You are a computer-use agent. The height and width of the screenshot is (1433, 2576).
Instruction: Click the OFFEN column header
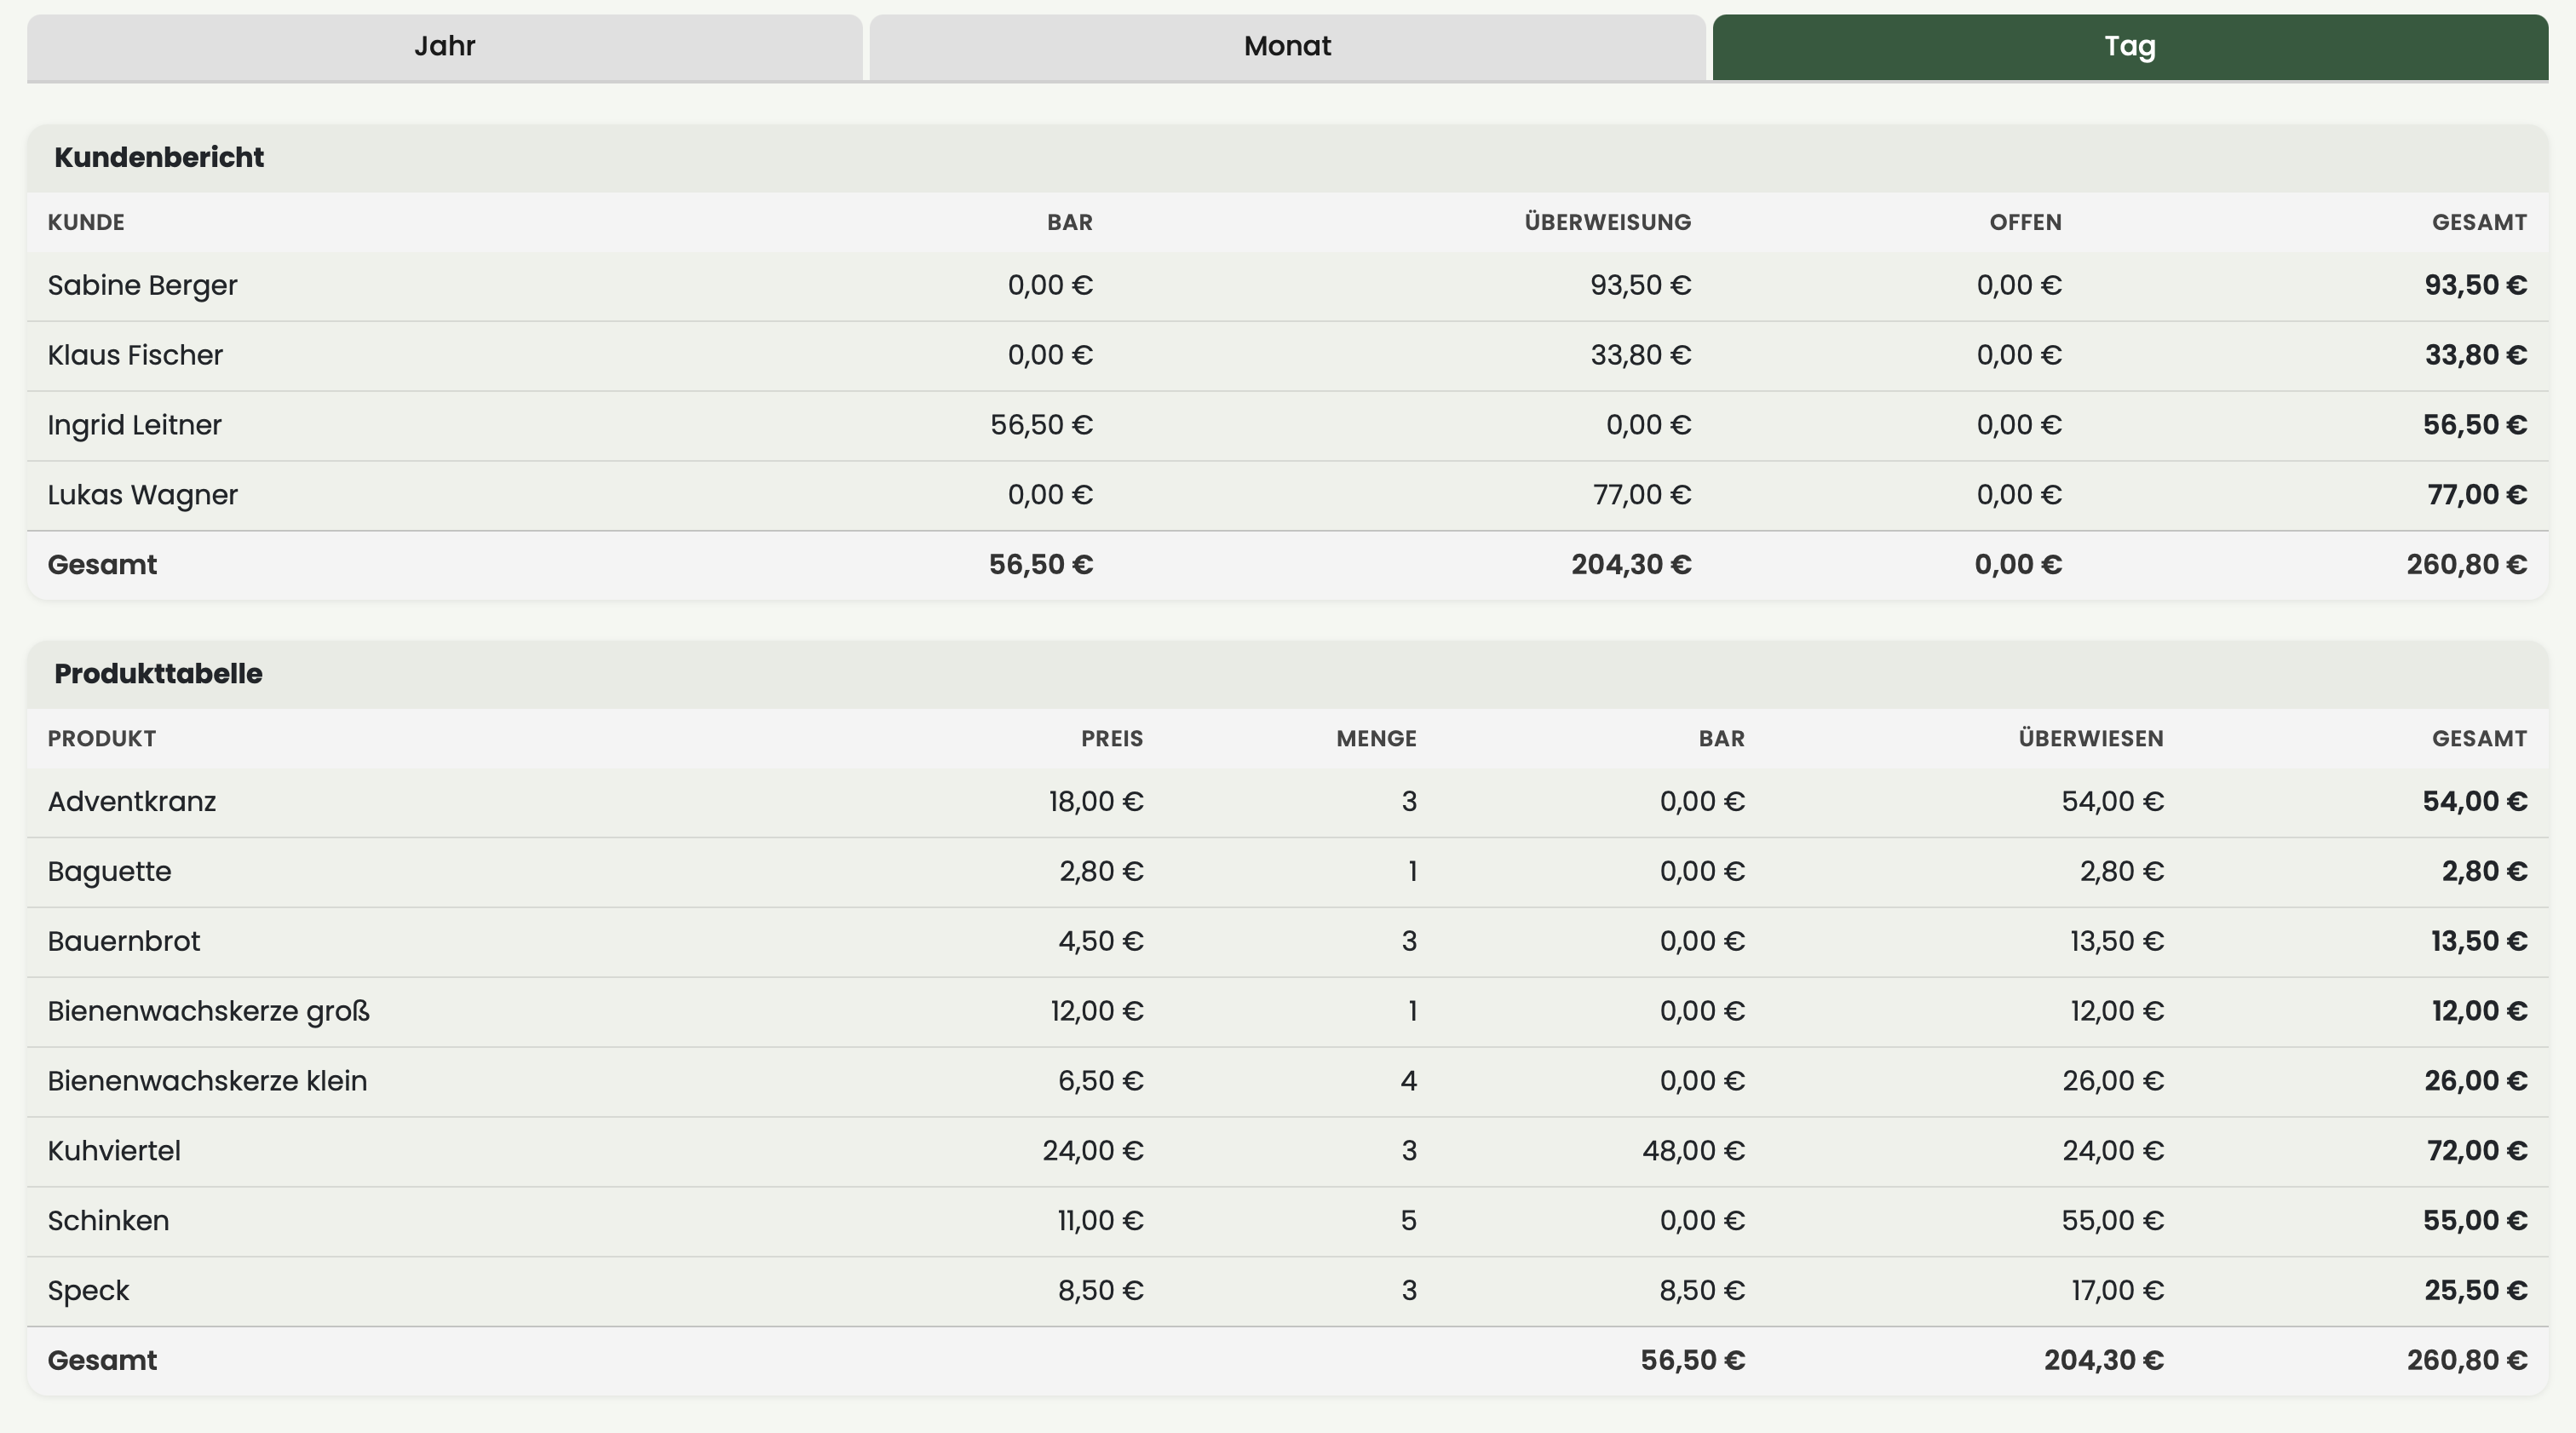[2025, 222]
